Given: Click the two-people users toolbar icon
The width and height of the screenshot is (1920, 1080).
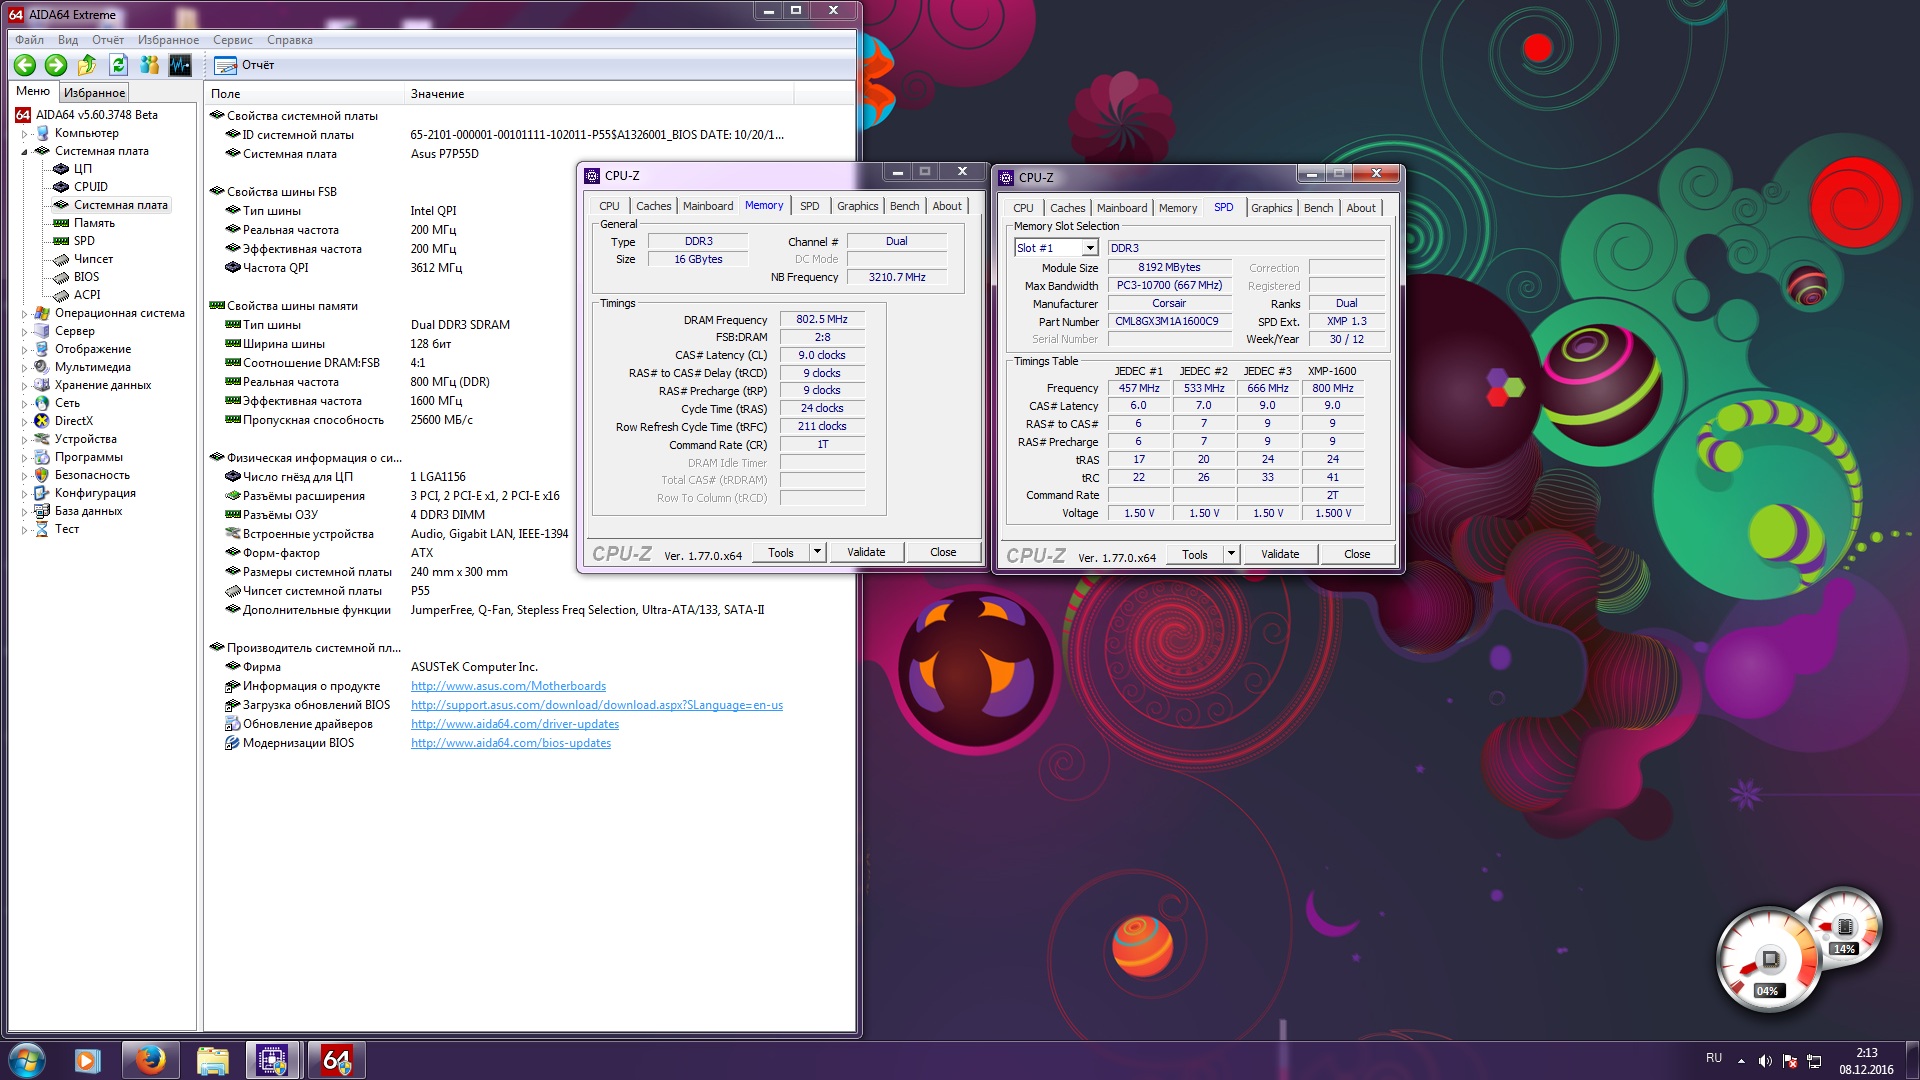Looking at the screenshot, I should click(149, 65).
